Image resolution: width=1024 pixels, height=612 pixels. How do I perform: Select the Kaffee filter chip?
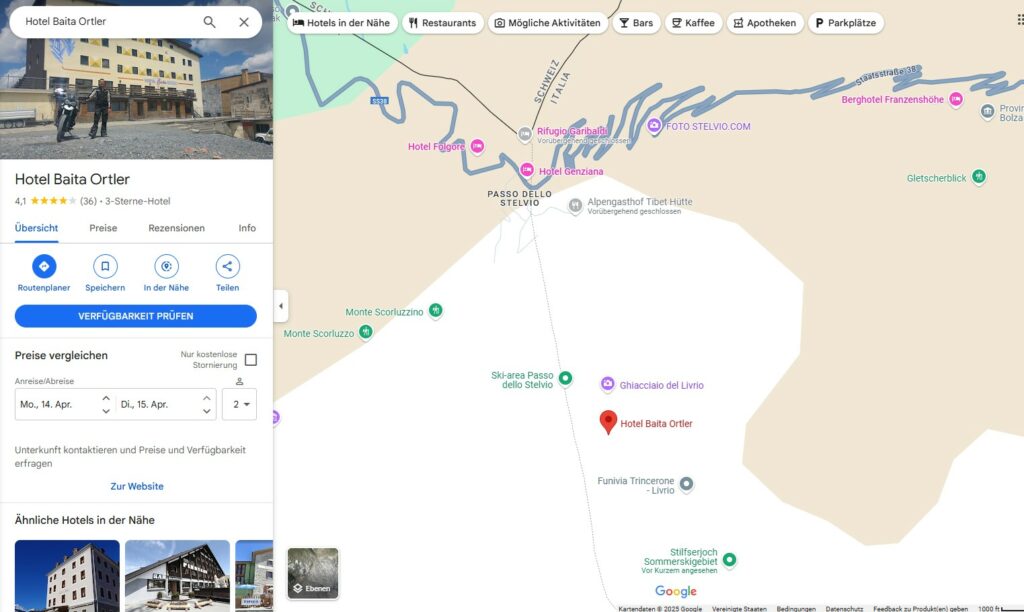[694, 23]
